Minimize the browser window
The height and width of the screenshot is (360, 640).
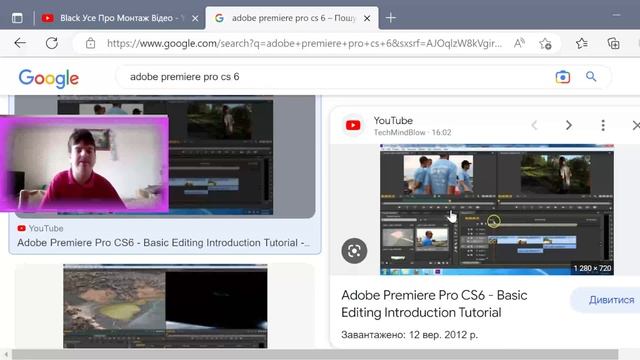pos(616,15)
